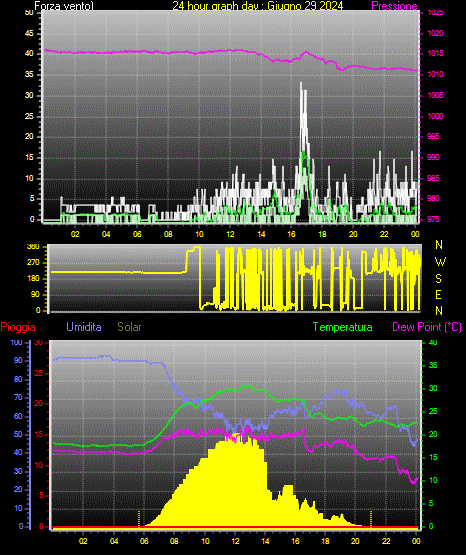The image size is (466, 555).
Task: Click the Solar legend label
Action: click(x=129, y=327)
